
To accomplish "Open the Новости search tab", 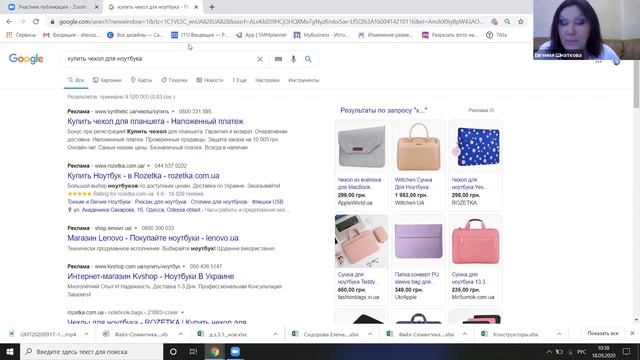I will pyautogui.click(x=210, y=80).
